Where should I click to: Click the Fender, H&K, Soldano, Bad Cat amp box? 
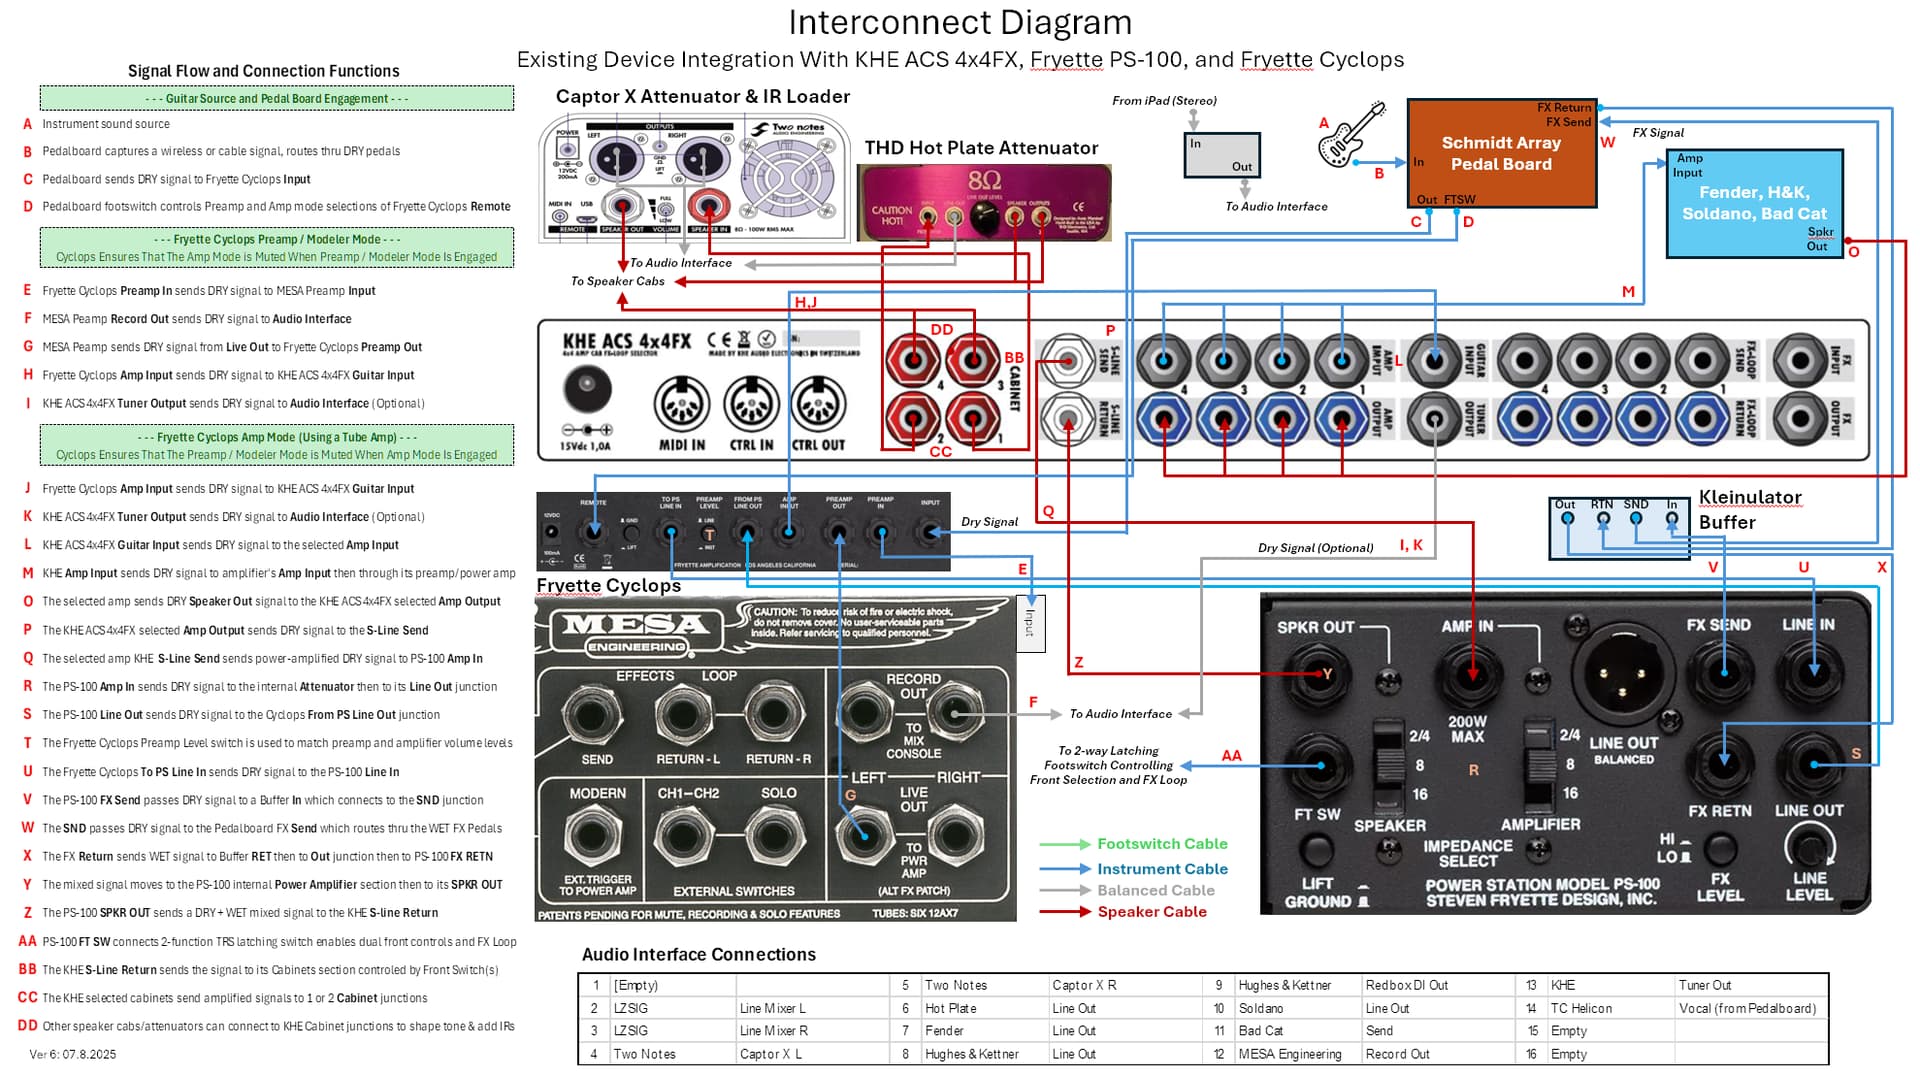[x=1754, y=203]
